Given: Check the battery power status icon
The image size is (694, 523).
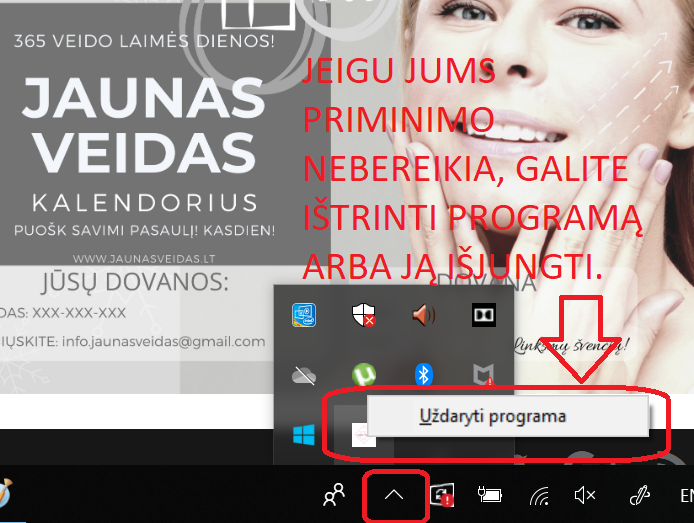Looking at the screenshot, I should pyautogui.click(x=490, y=494).
